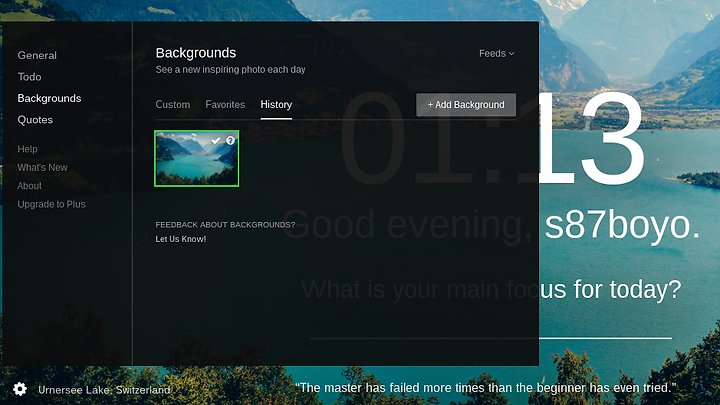Image resolution: width=720 pixels, height=405 pixels.
Task: Switch to the Custom tab
Action: [x=173, y=105]
